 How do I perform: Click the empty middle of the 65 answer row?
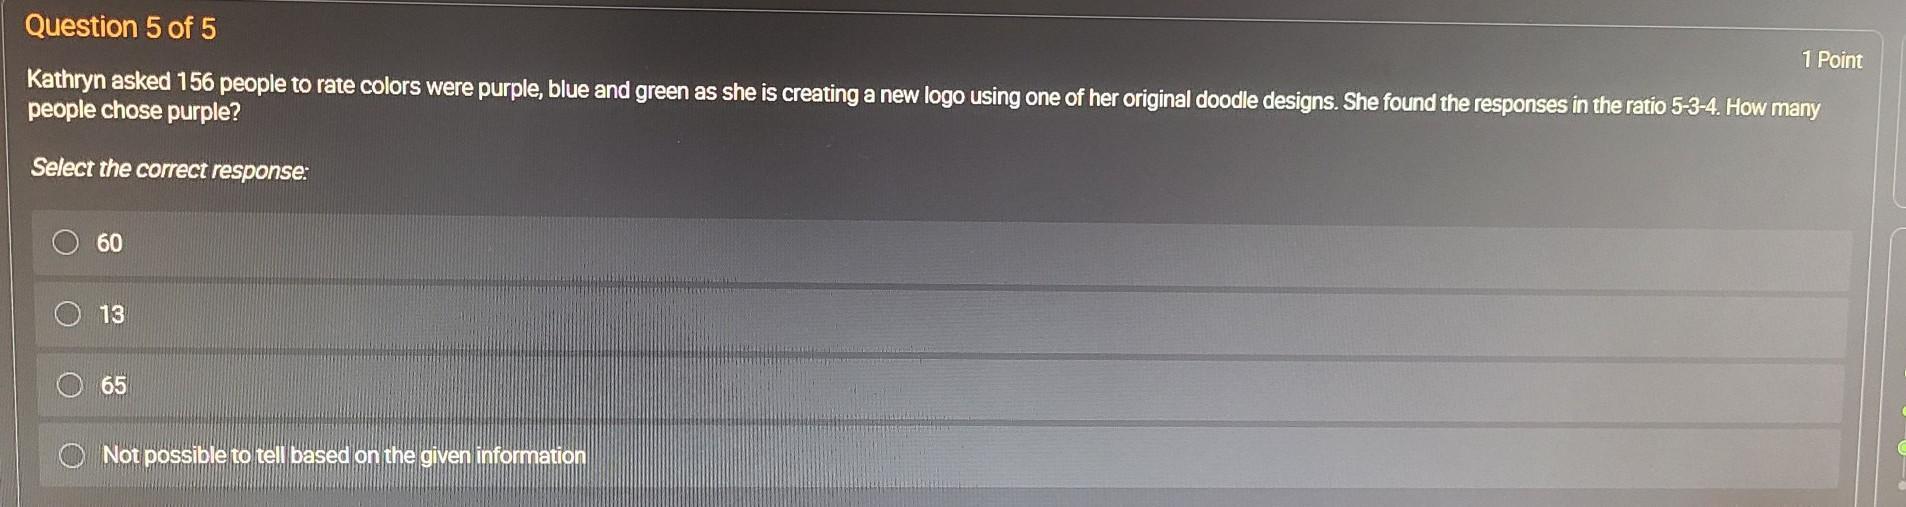click(940, 390)
